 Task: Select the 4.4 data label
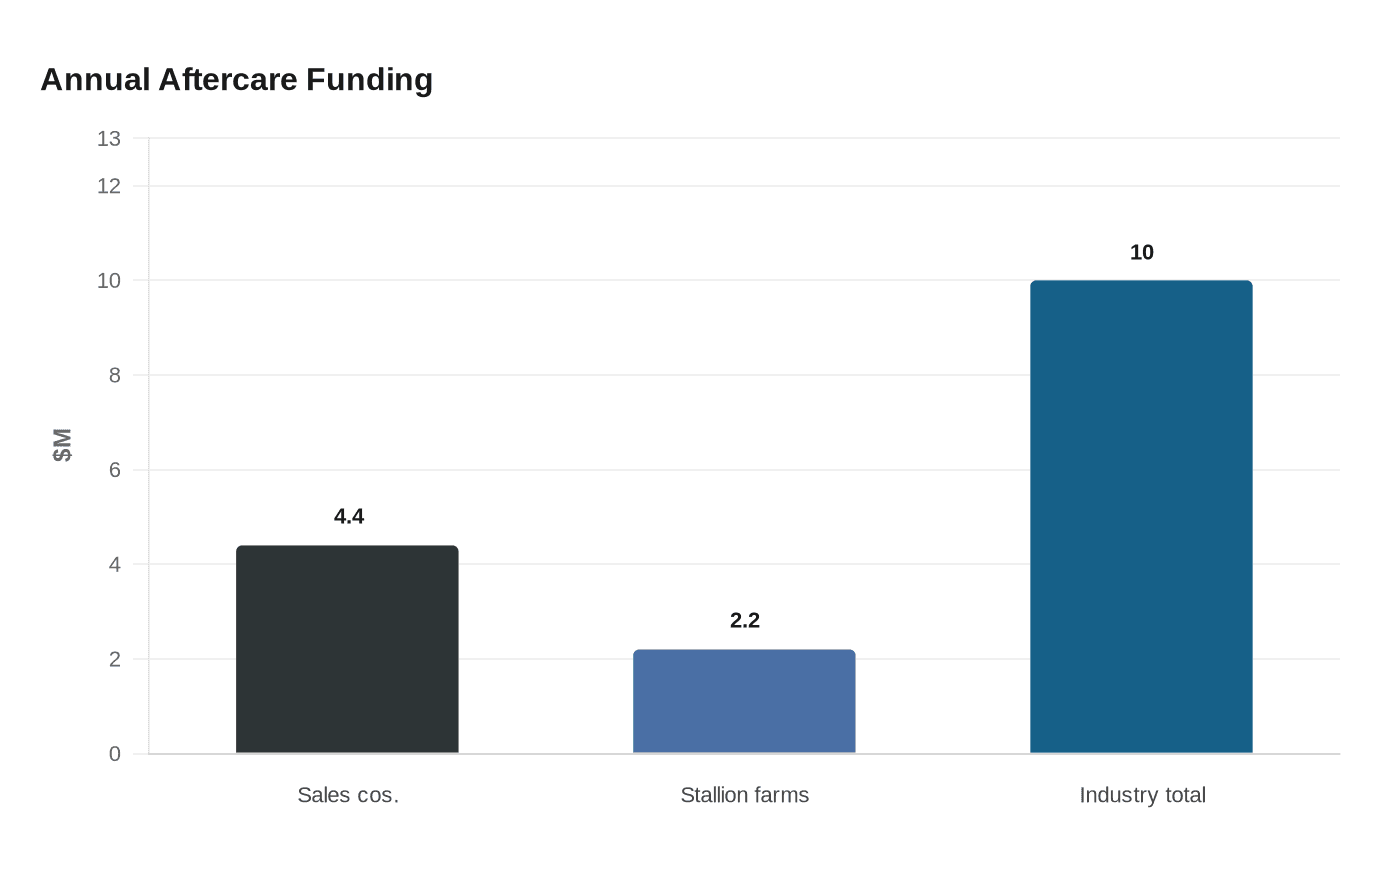pyautogui.click(x=349, y=516)
